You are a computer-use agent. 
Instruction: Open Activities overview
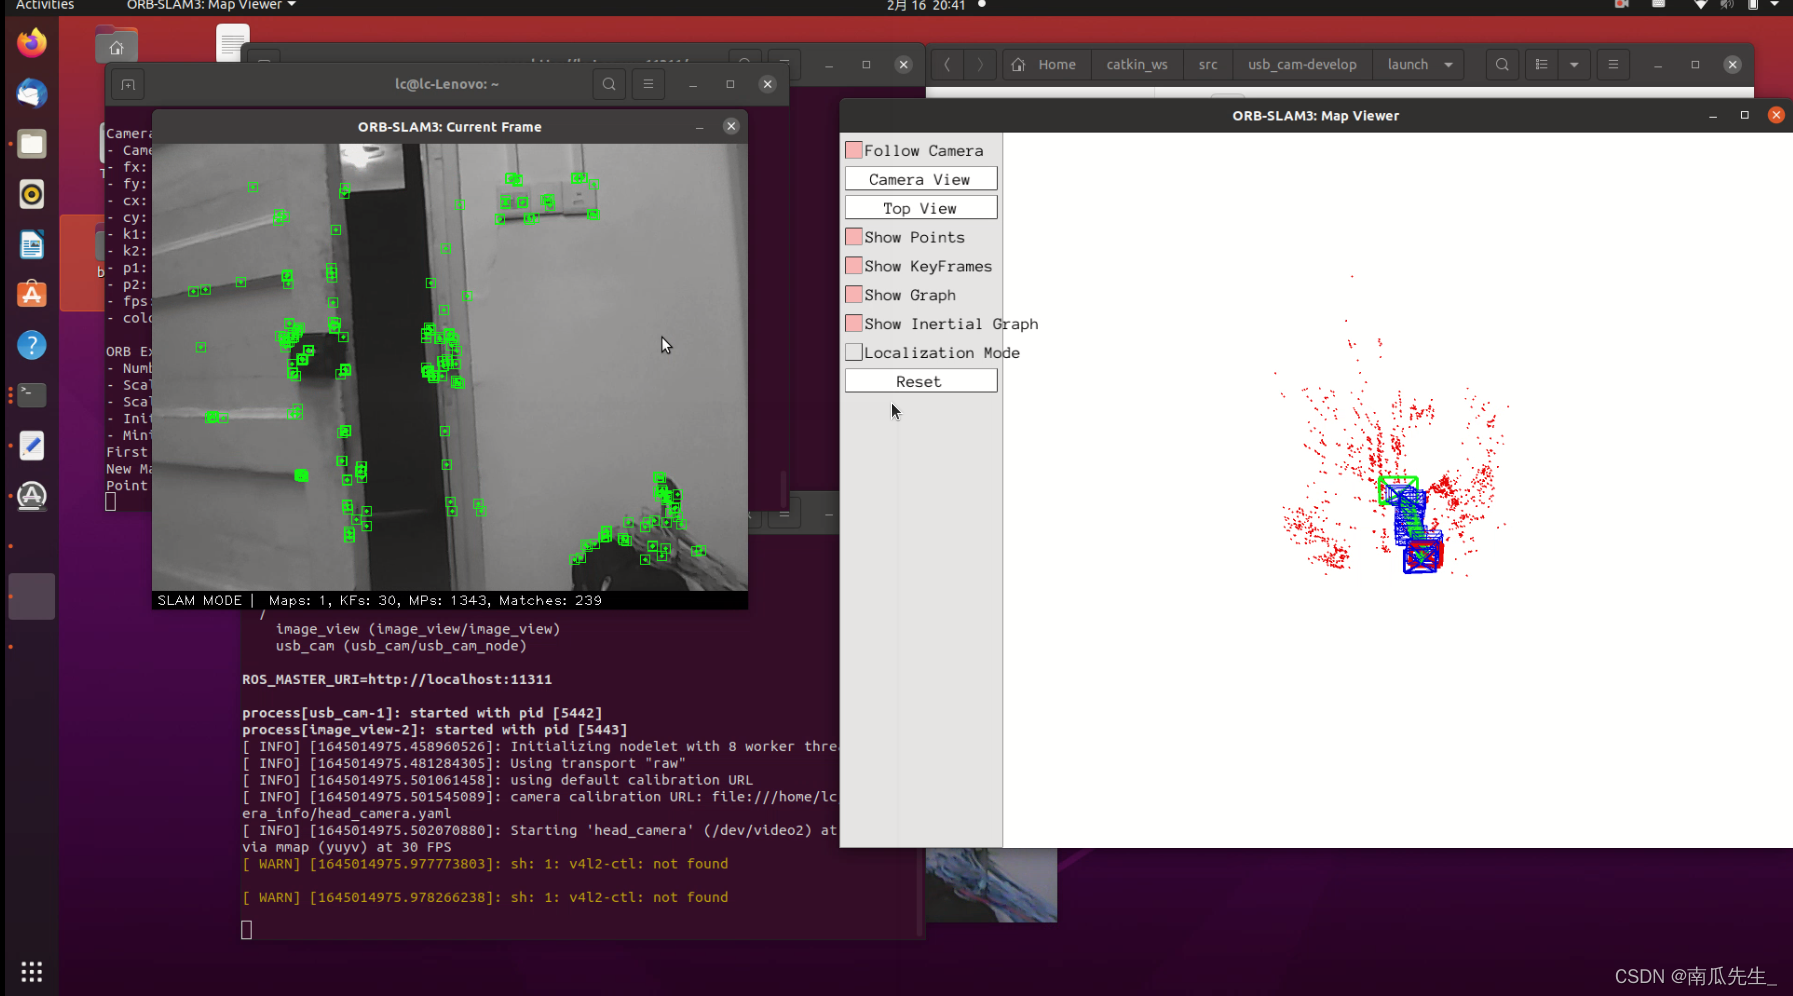45,6
